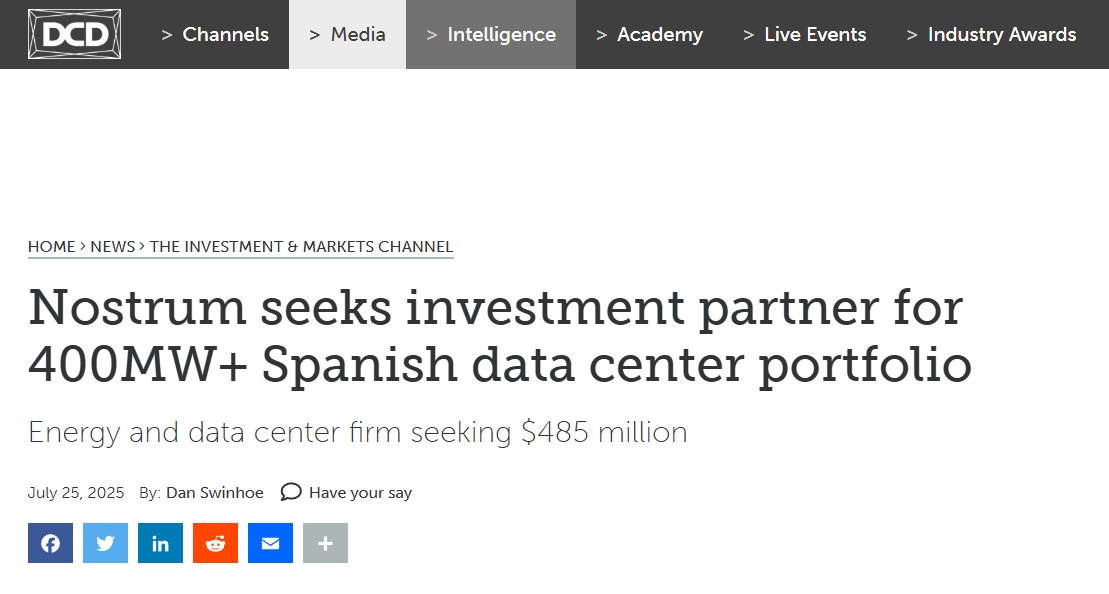Image resolution: width=1109 pixels, height=594 pixels.
Task: Click the Have your say link
Action: pyautogui.click(x=360, y=493)
